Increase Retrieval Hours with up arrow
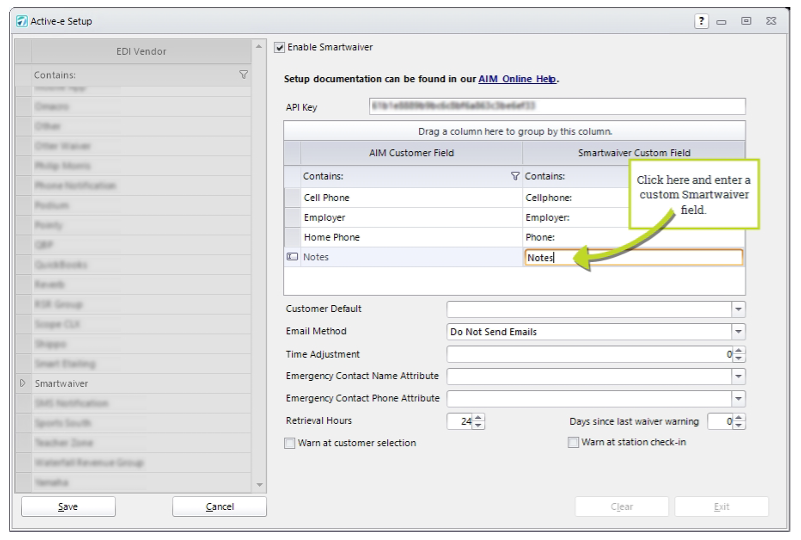This screenshot has width=801, height=540. (478, 418)
